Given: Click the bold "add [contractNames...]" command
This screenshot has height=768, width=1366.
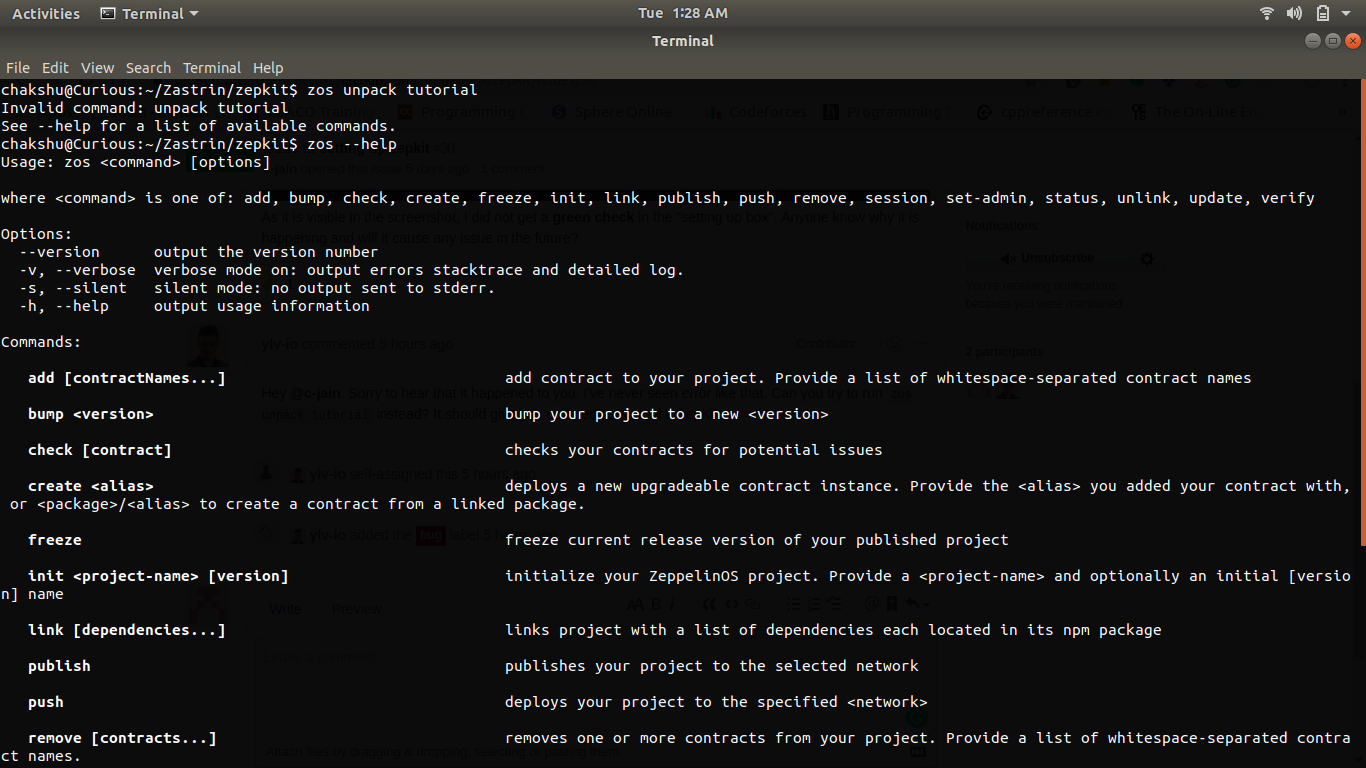Looking at the screenshot, I should click(x=127, y=378).
